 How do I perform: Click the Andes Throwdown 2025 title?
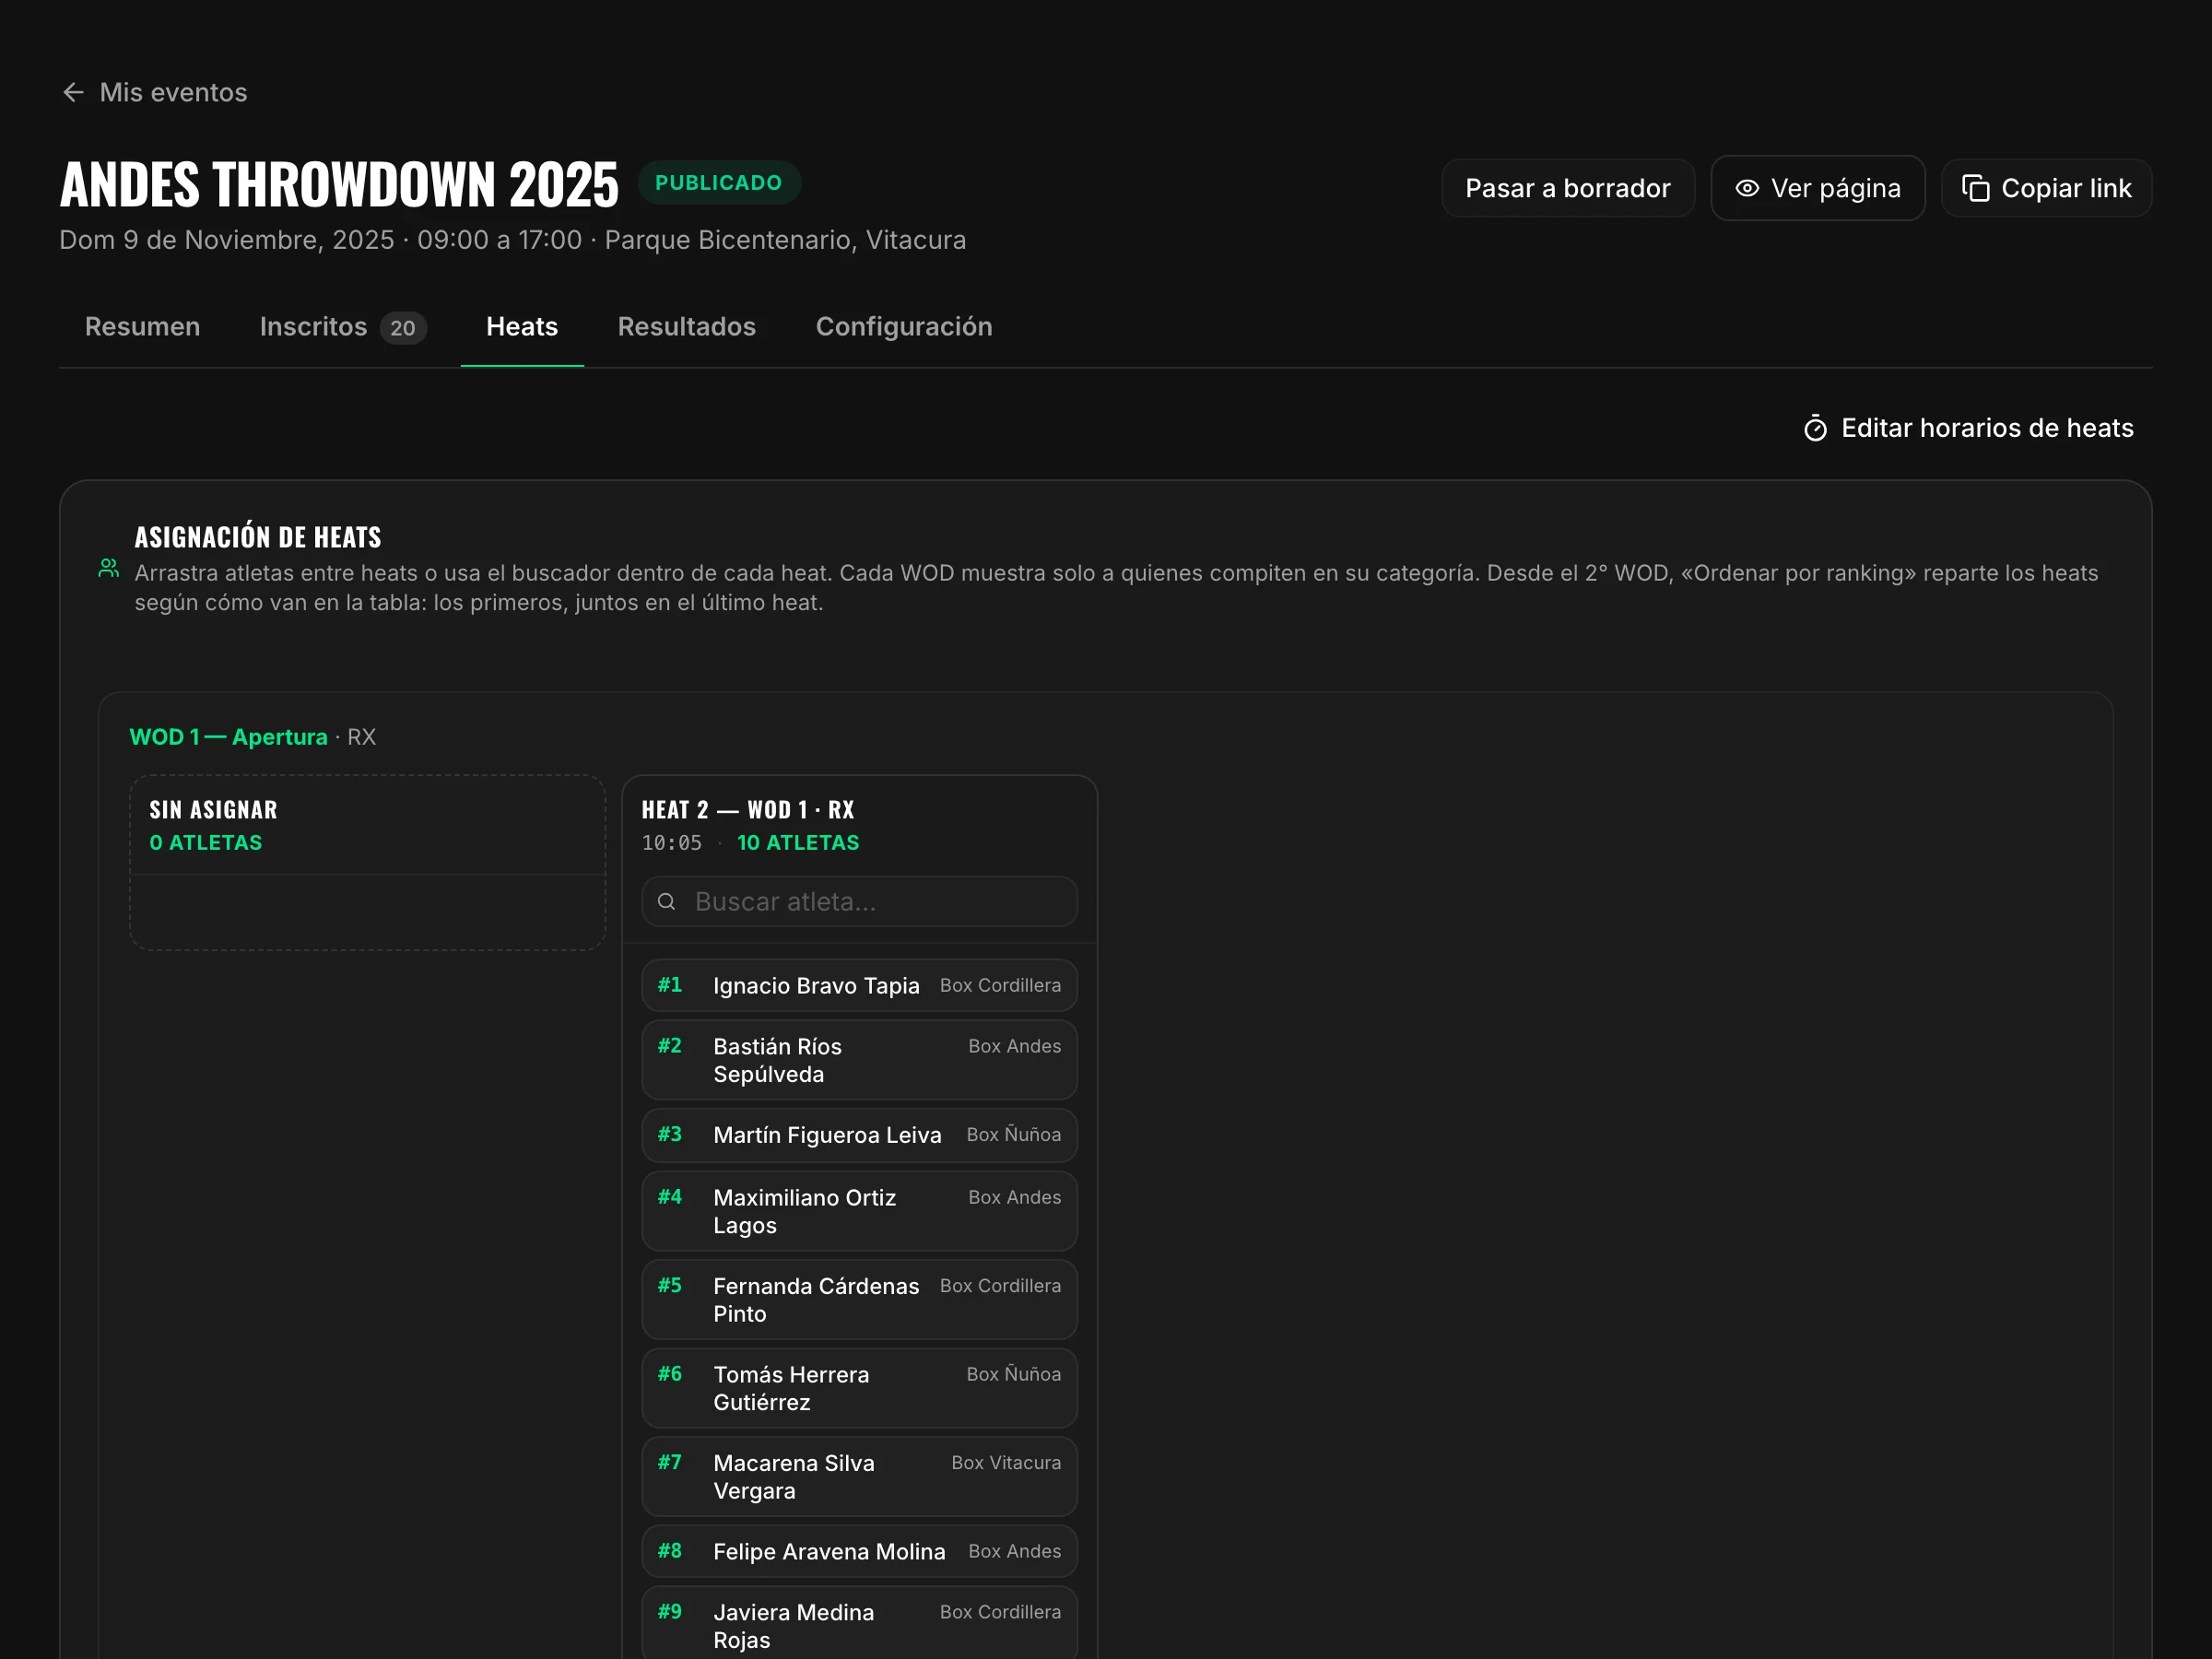pos(339,185)
